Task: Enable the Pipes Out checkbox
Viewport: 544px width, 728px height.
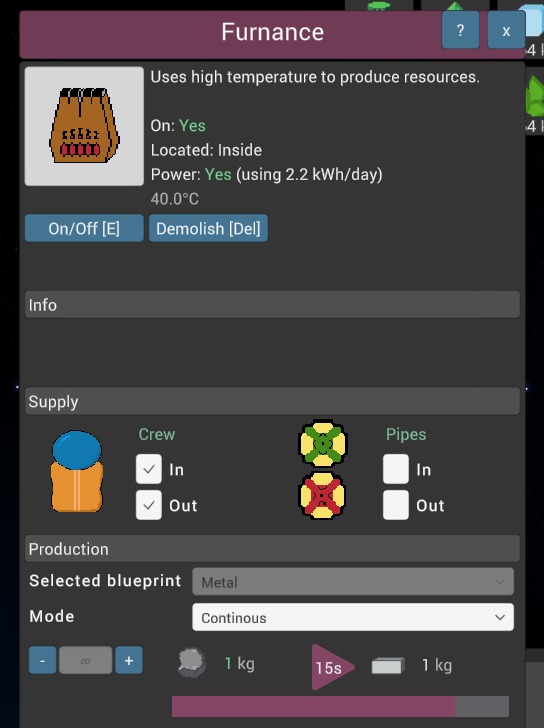Action: [x=396, y=505]
